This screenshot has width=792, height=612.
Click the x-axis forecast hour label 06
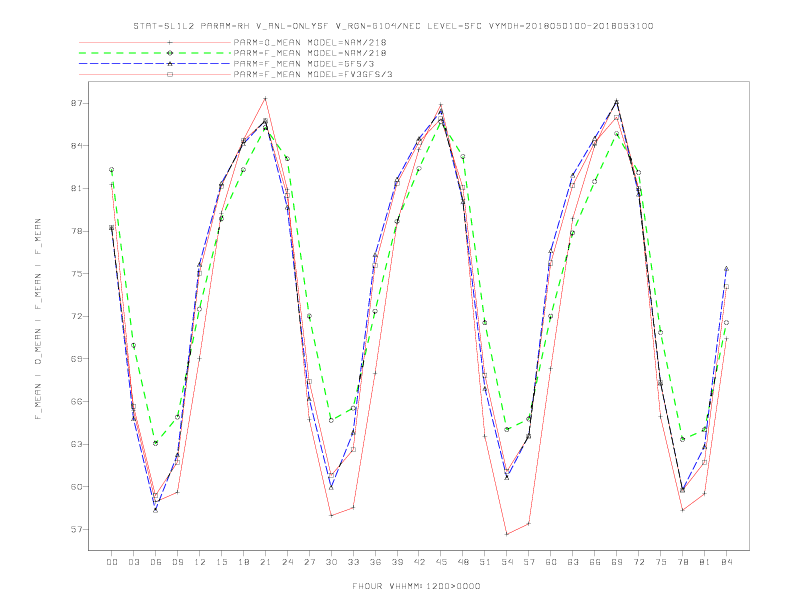pos(156,562)
